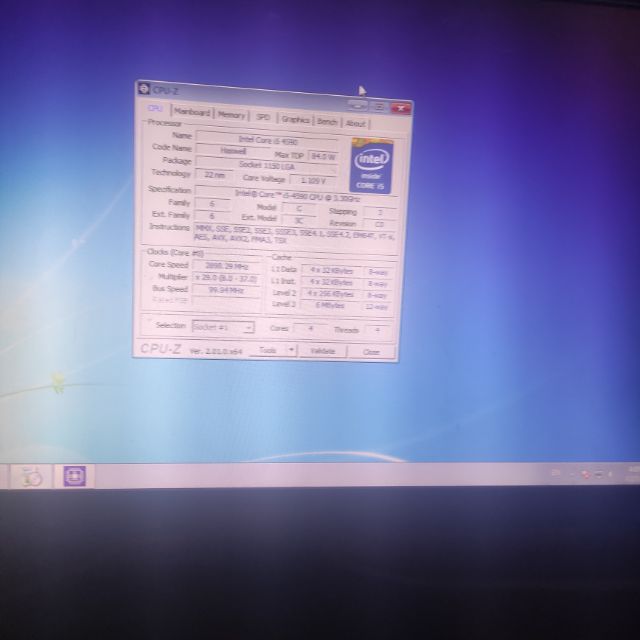Click the processor Name field
The image size is (640, 640).
[x=267, y=140]
